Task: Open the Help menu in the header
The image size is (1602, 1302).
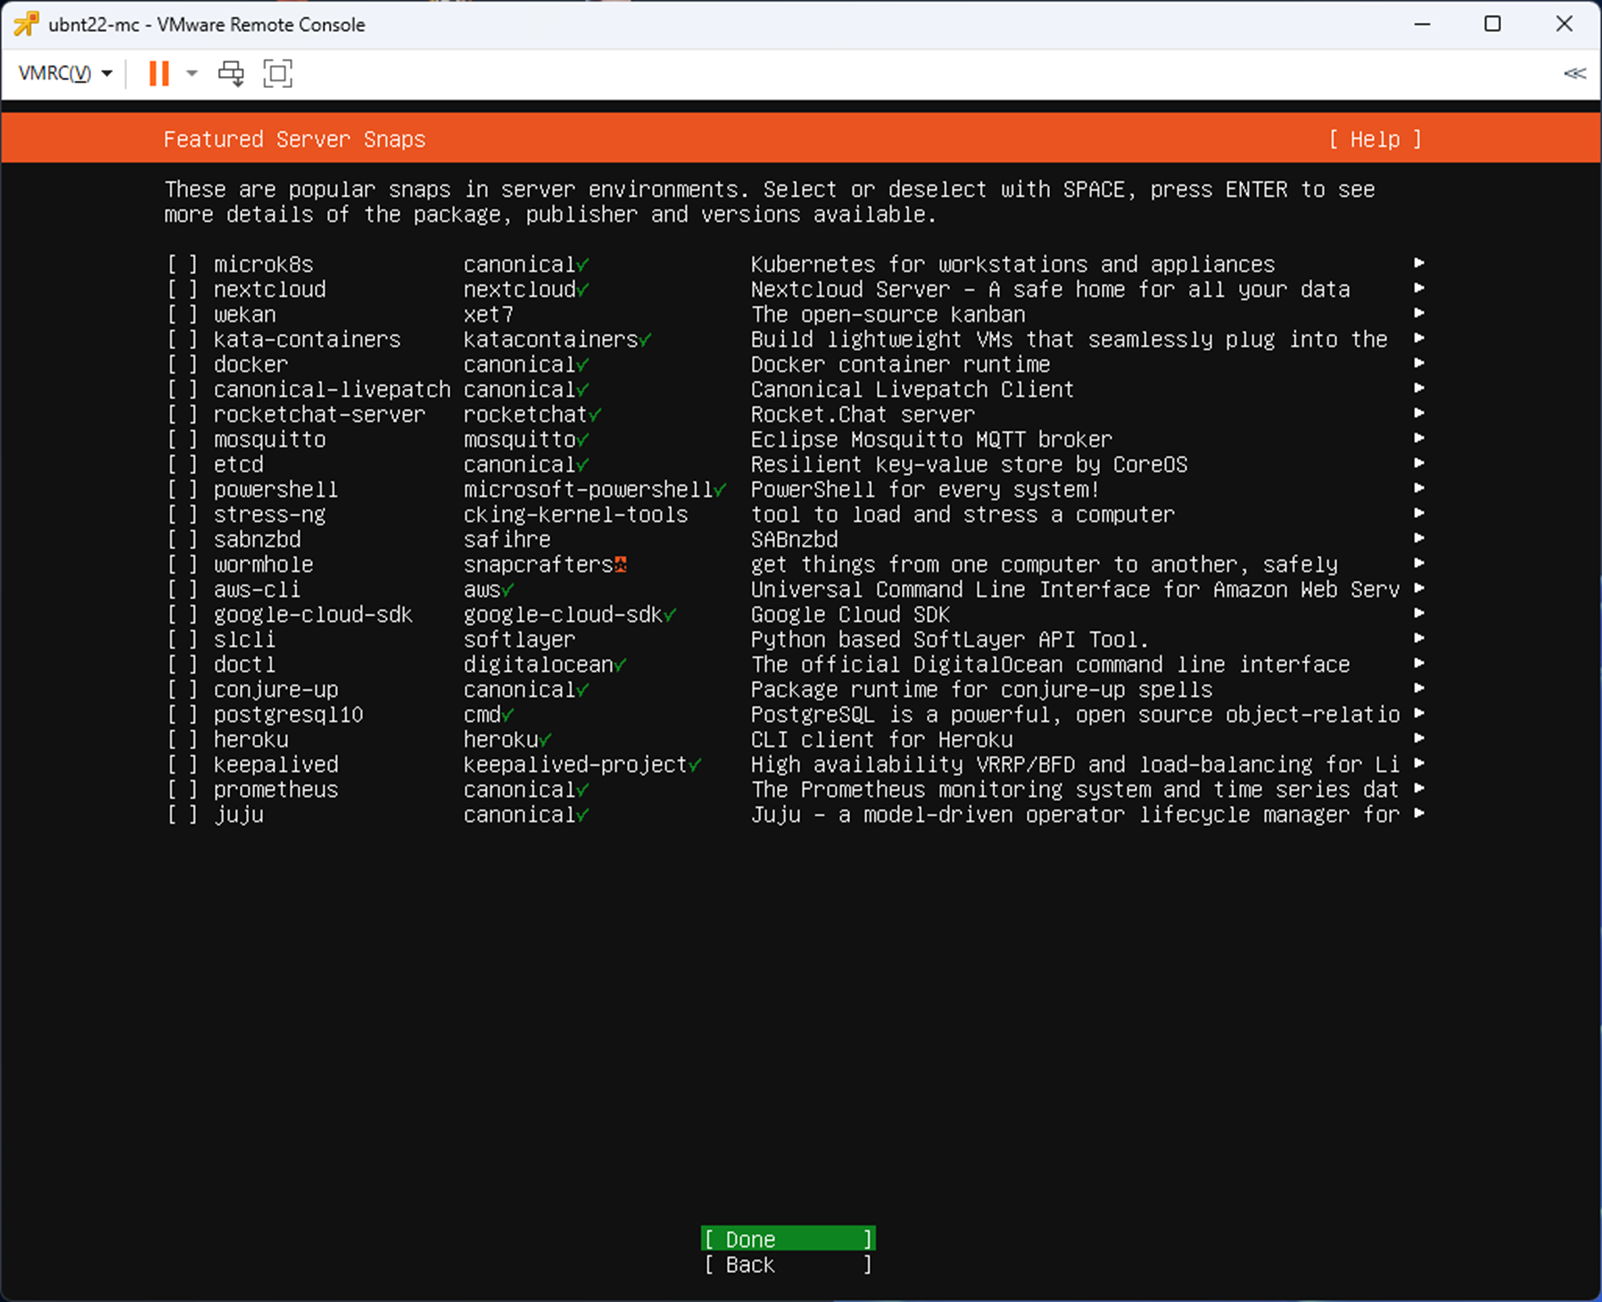Action: [x=1375, y=139]
